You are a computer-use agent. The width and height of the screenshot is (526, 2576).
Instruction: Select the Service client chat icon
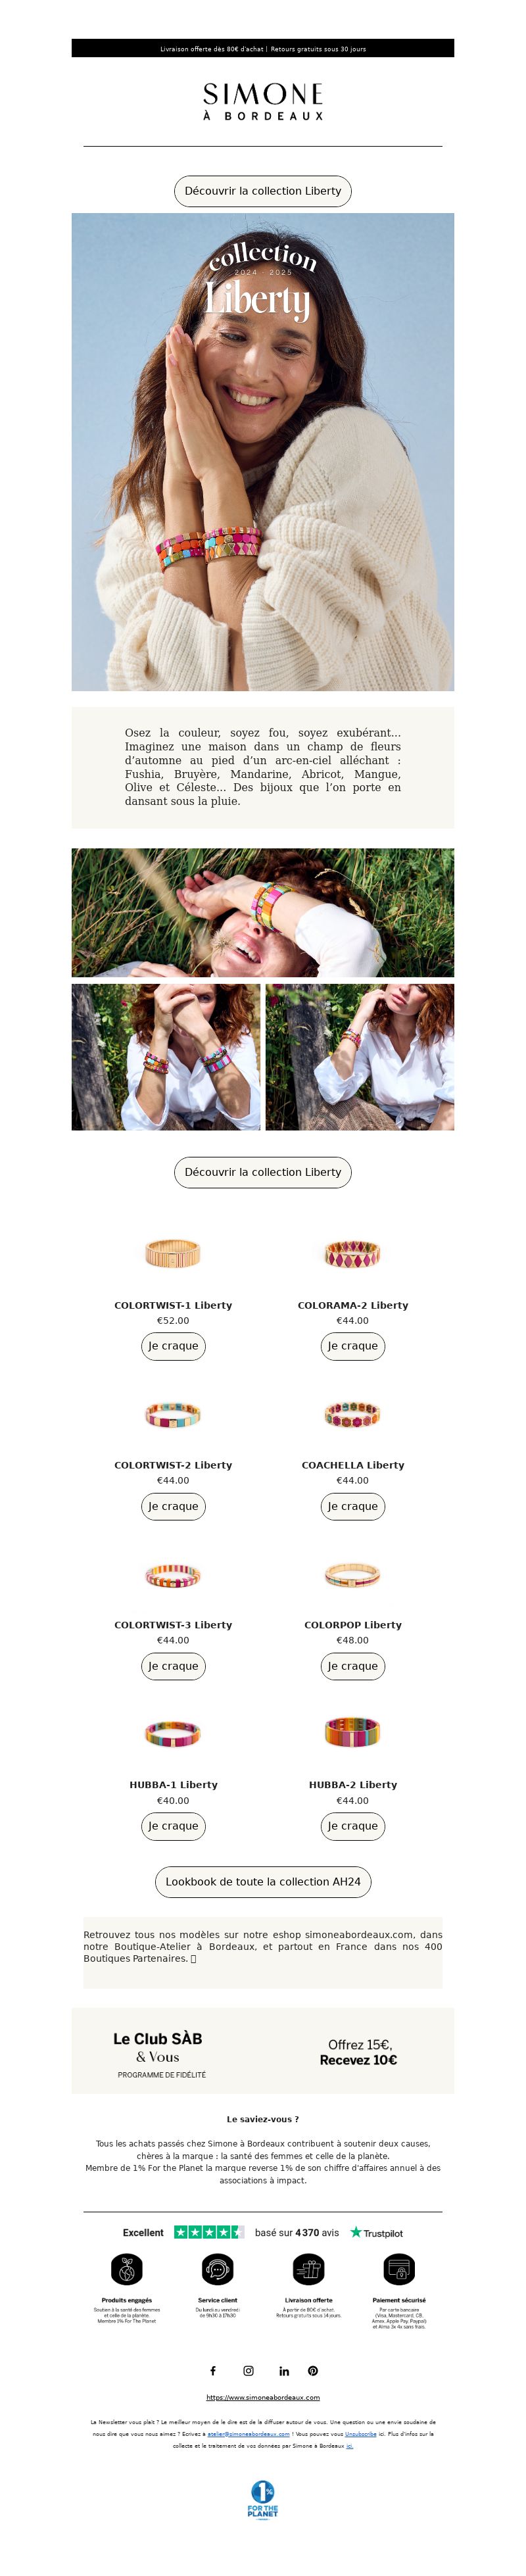[x=217, y=2269]
